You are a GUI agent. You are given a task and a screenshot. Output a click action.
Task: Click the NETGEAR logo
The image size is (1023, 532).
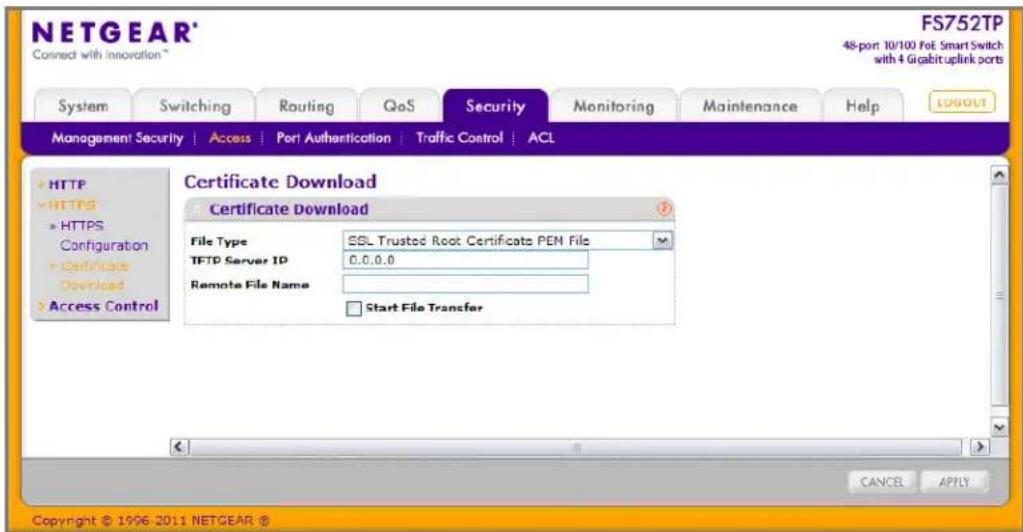click(115, 33)
